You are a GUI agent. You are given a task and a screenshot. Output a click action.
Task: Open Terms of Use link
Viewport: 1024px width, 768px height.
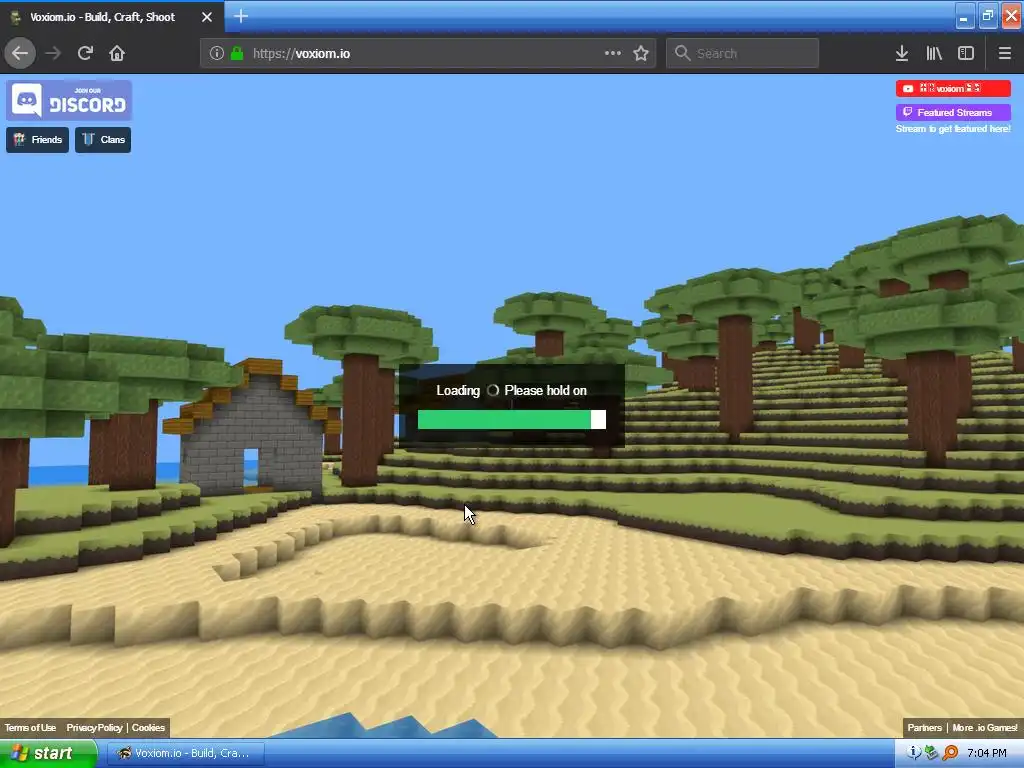(30, 728)
